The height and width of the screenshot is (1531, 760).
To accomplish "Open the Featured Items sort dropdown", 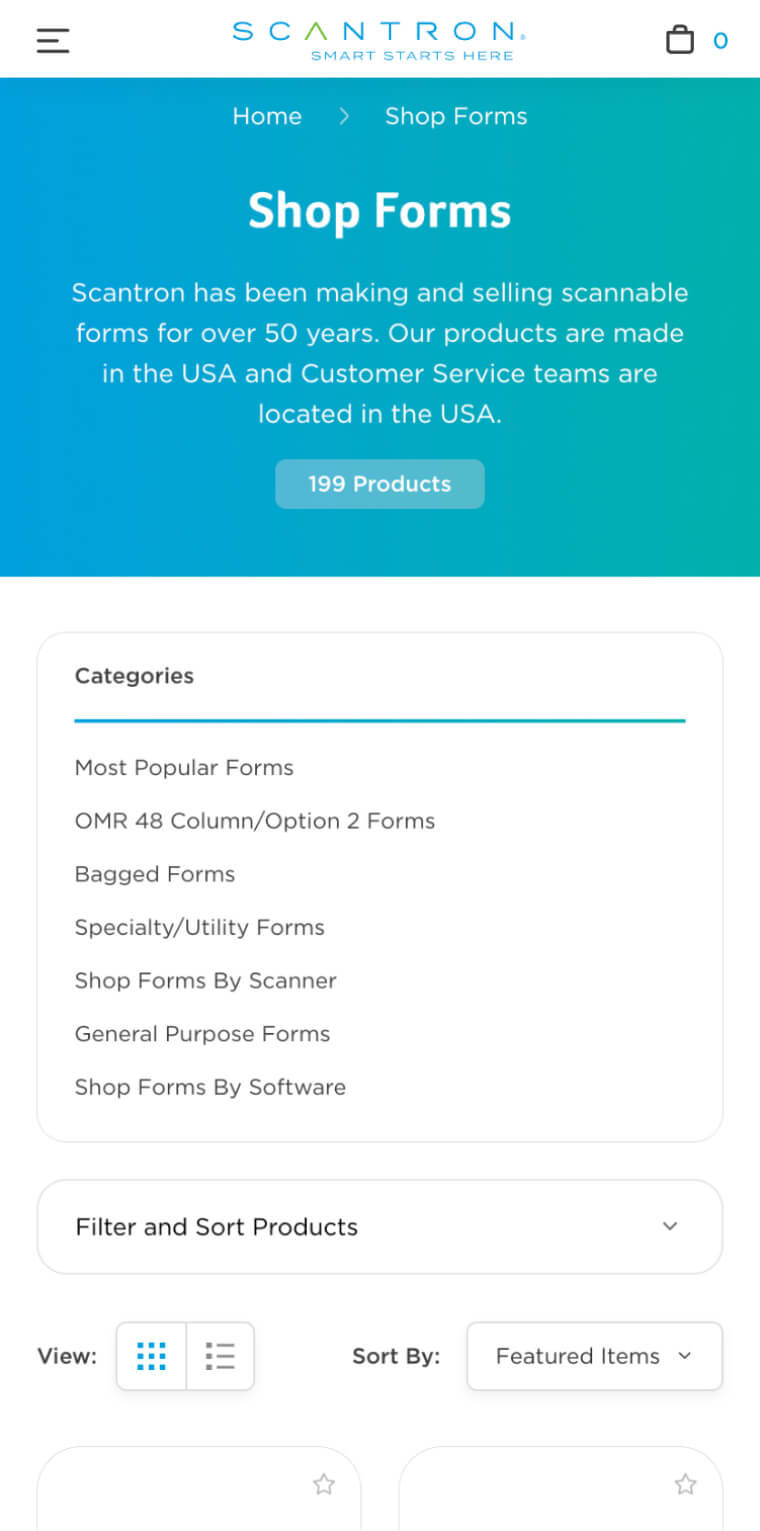I will pos(594,1356).
